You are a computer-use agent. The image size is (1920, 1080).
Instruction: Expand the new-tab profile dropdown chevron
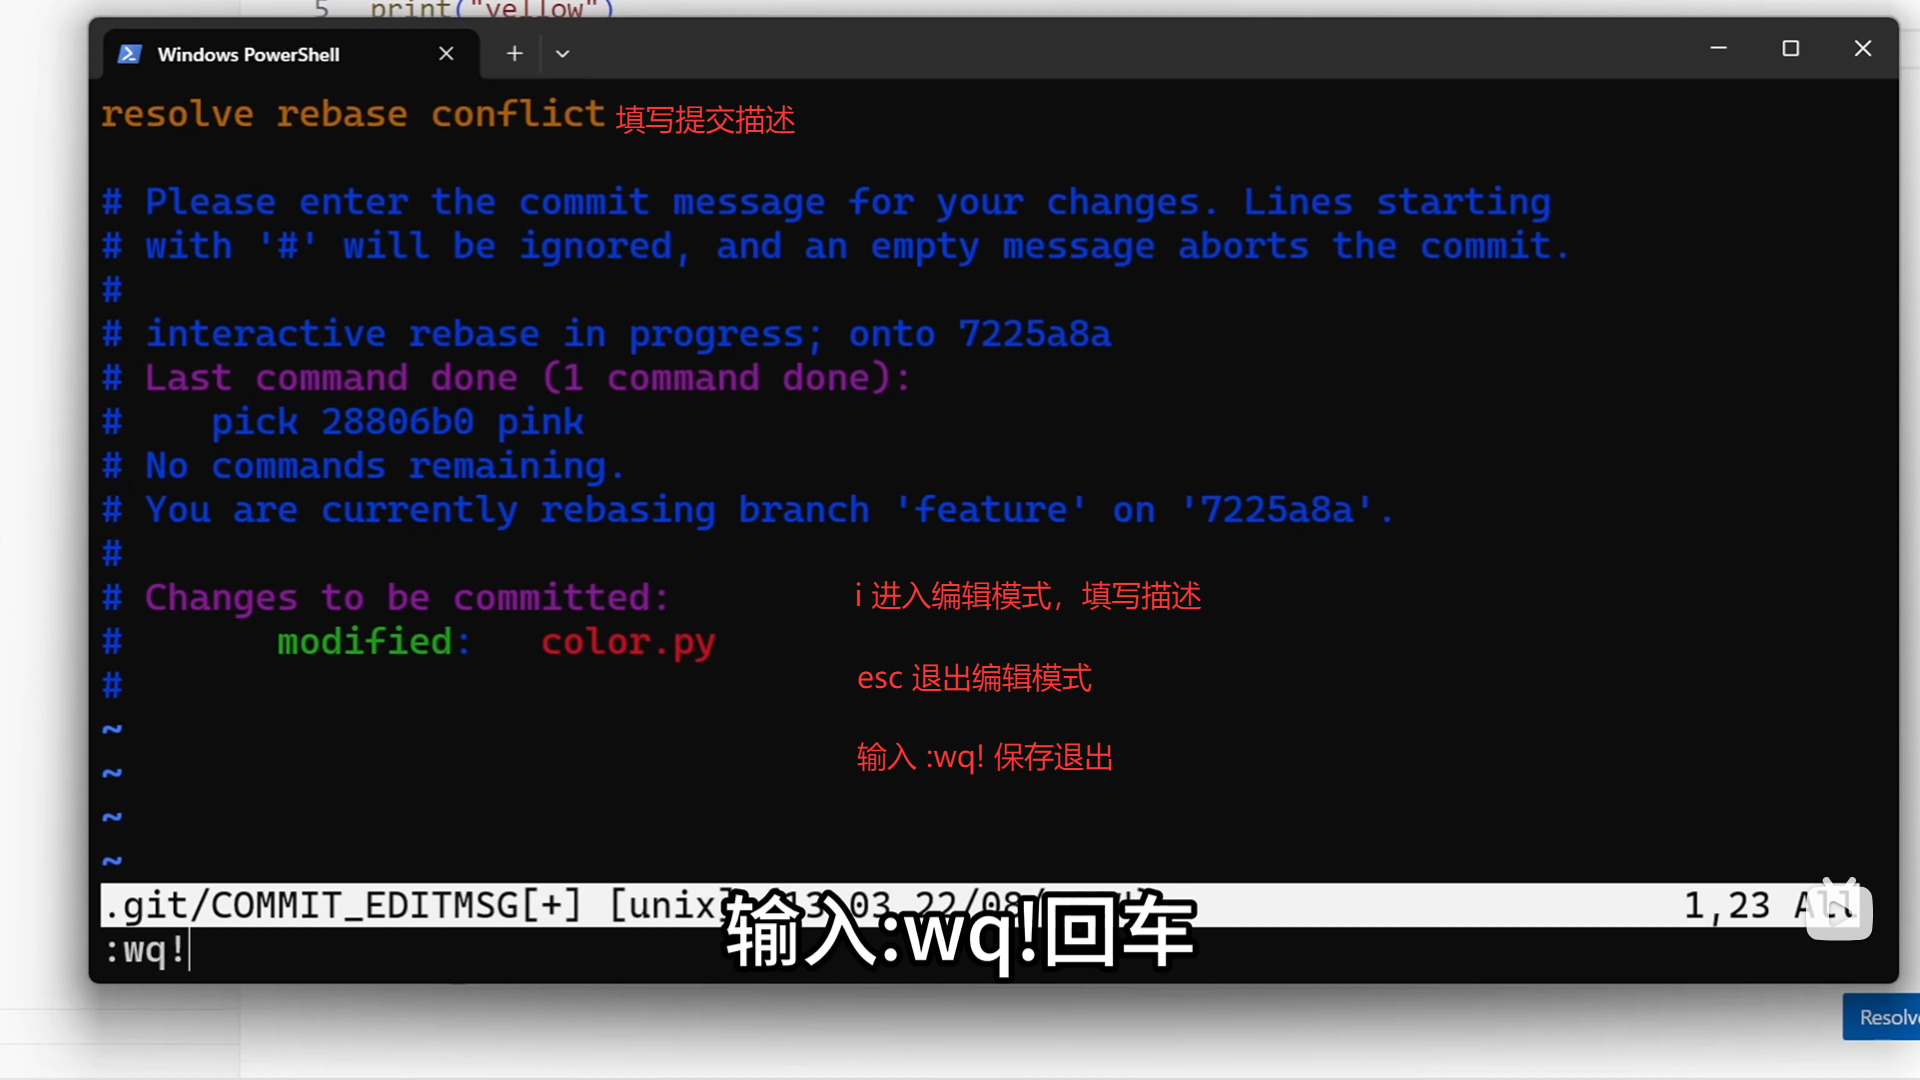point(562,54)
